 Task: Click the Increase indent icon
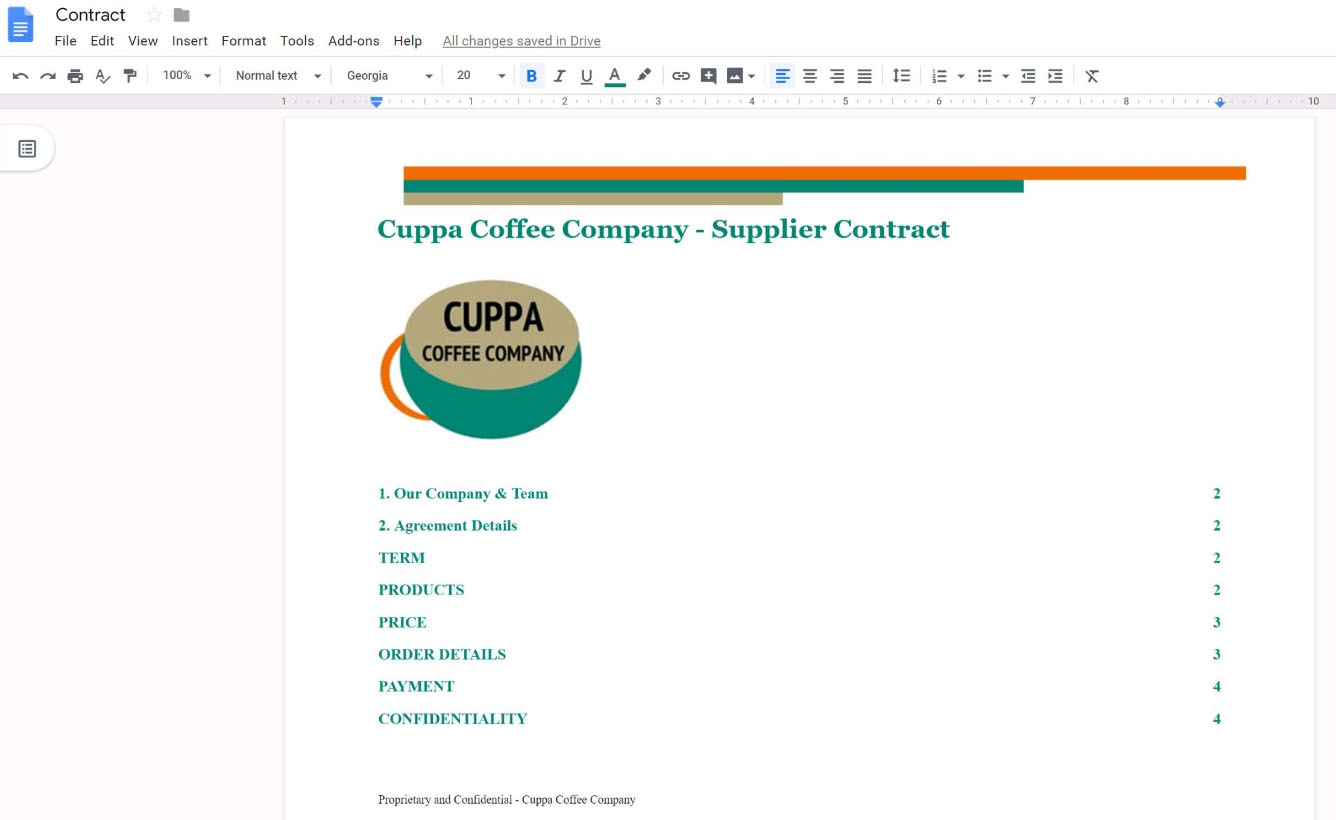tap(1055, 76)
